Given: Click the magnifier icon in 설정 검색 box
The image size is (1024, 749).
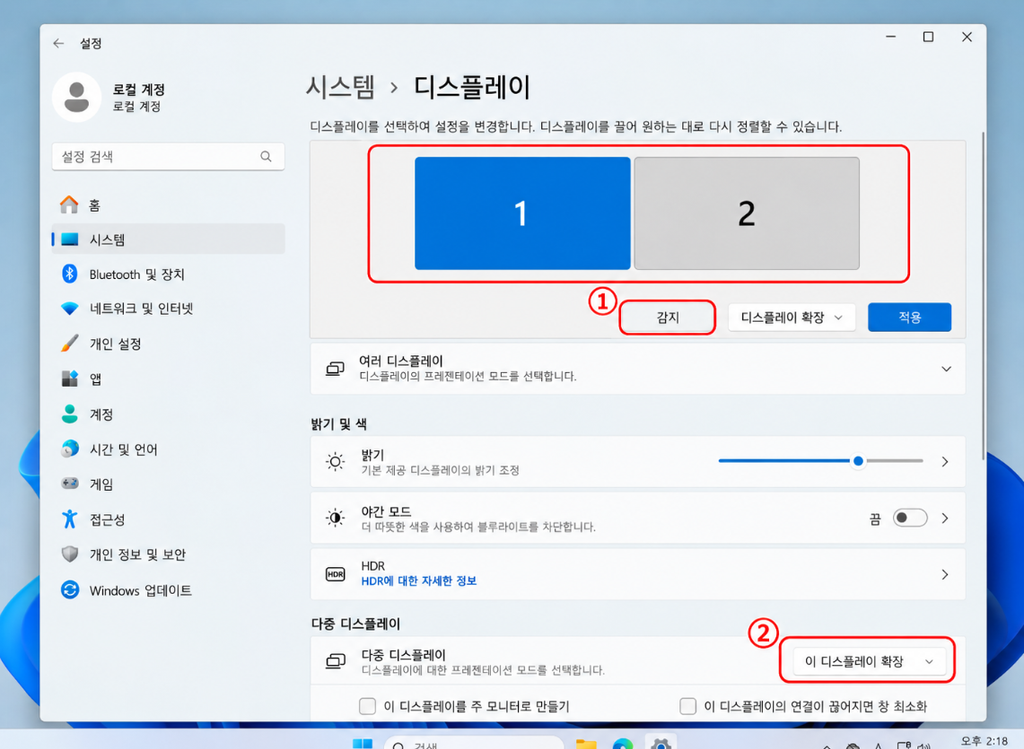Looking at the screenshot, I should [266, 157].
